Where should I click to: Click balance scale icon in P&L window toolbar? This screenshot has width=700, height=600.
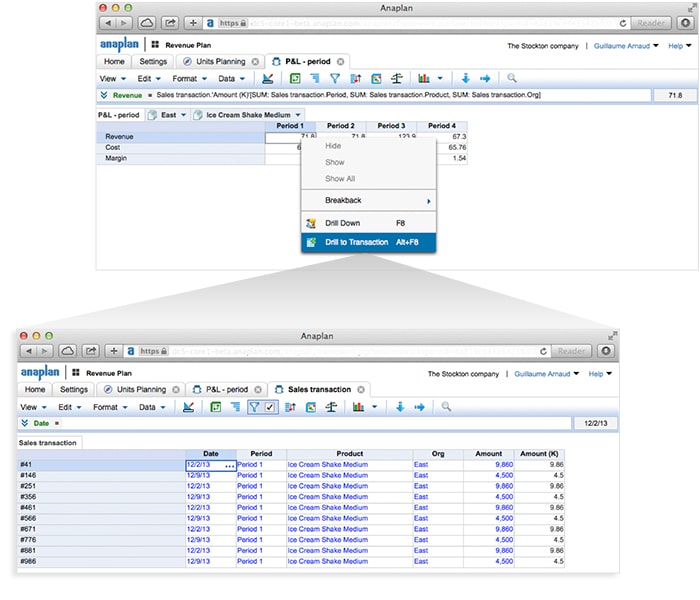tap(396, 79)
